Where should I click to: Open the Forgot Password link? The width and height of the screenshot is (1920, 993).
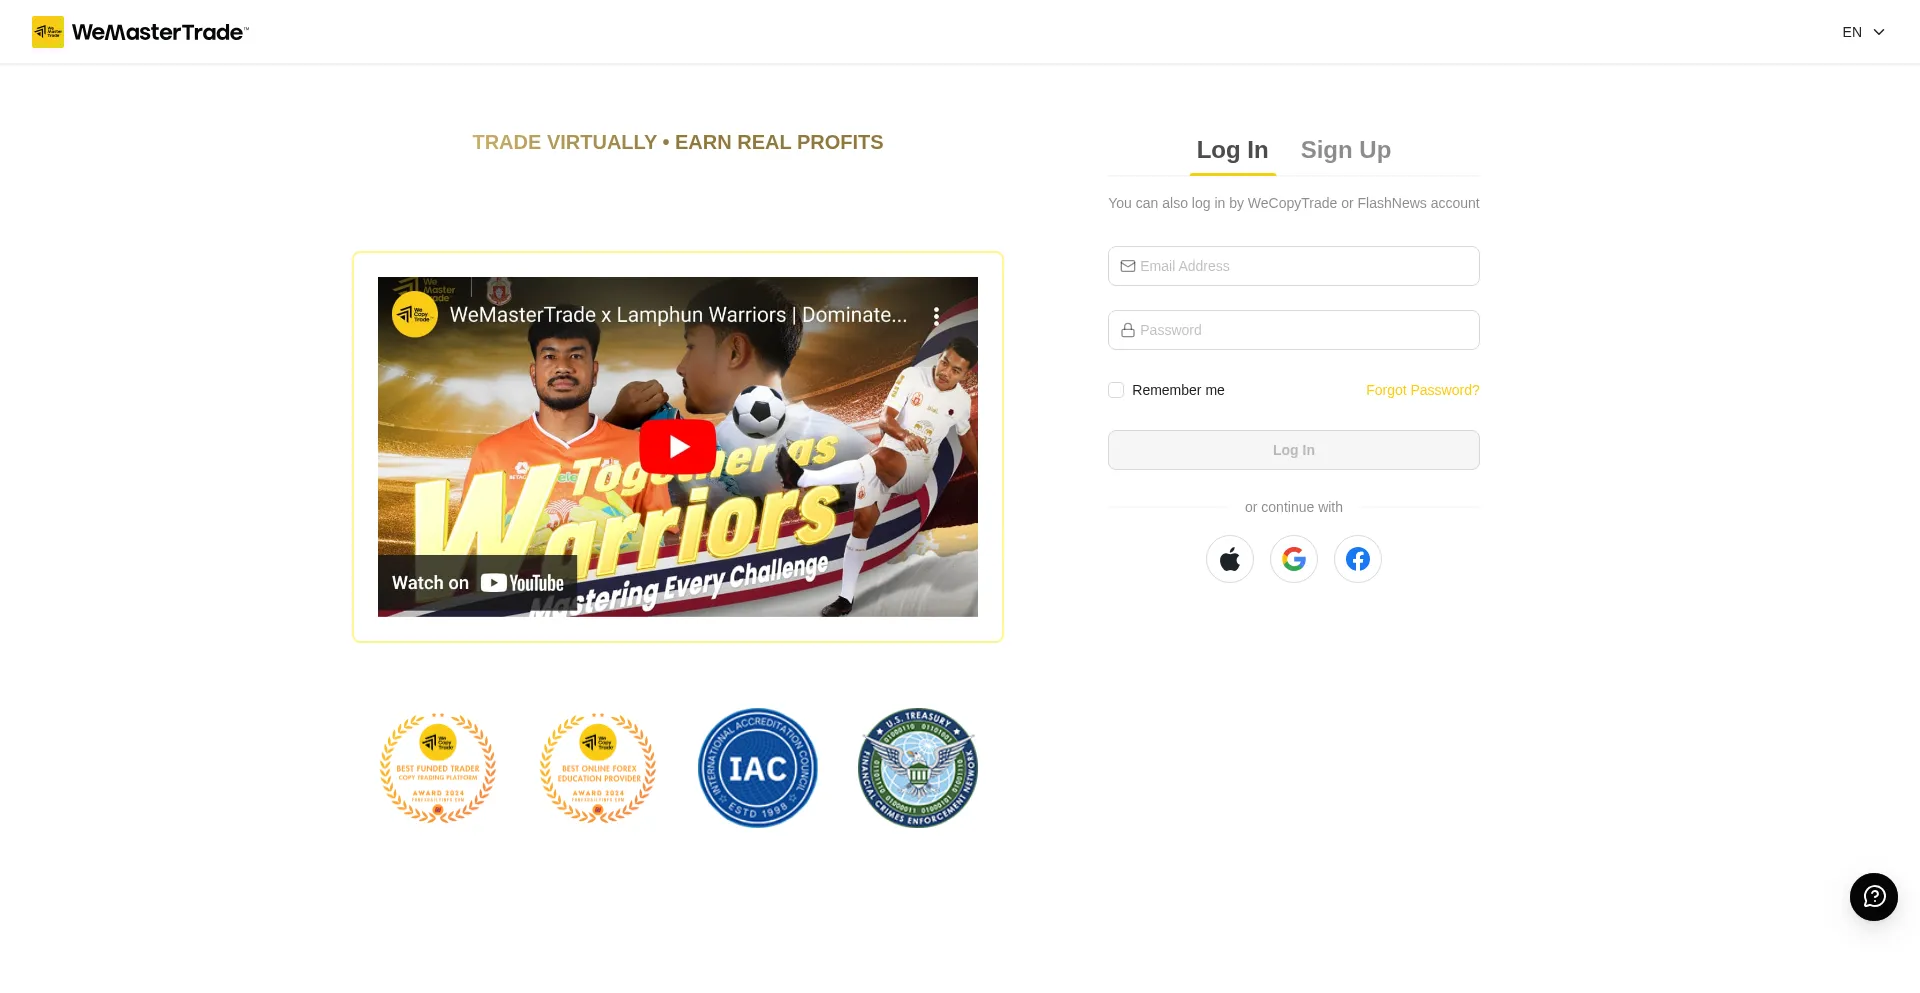pos(1423,390)
